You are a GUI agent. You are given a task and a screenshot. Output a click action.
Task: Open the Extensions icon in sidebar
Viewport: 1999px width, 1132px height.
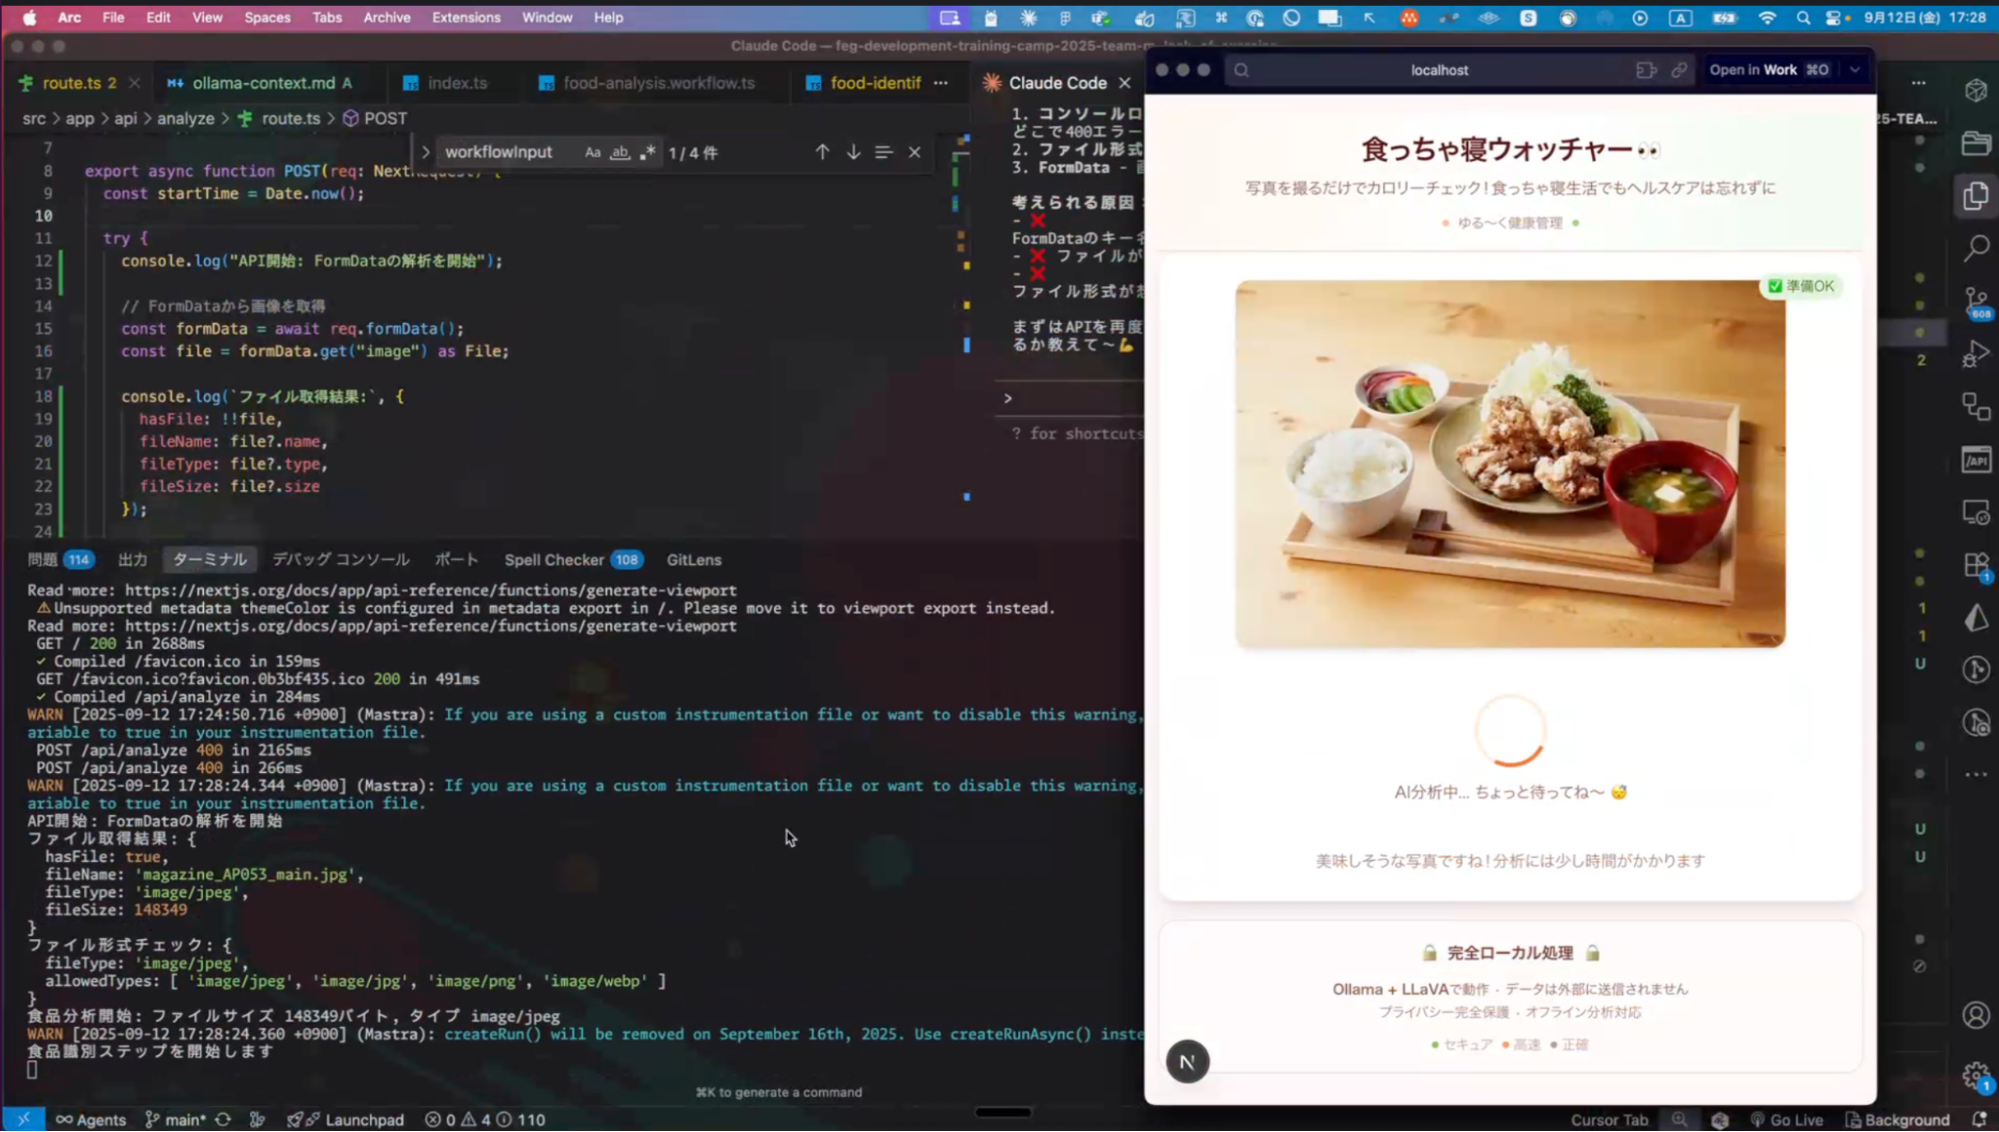click(1976, 566)
